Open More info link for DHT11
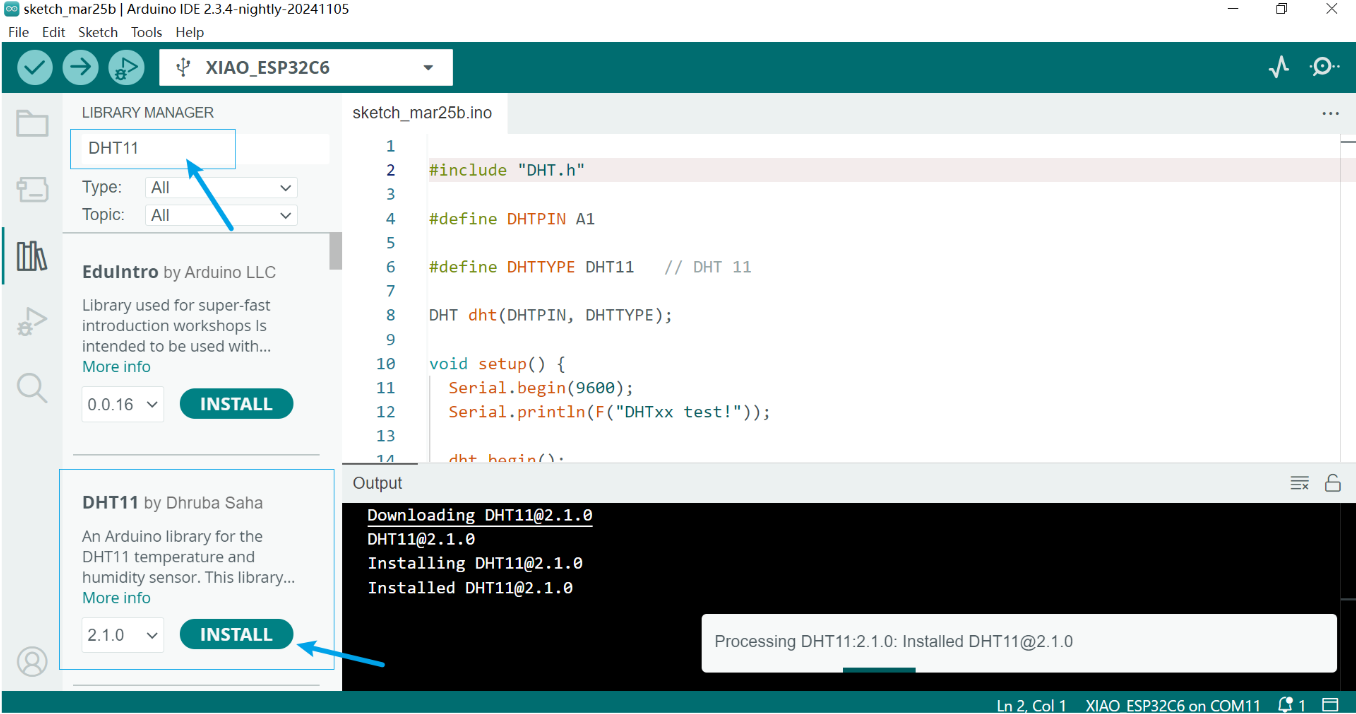 tap(116, 598)
